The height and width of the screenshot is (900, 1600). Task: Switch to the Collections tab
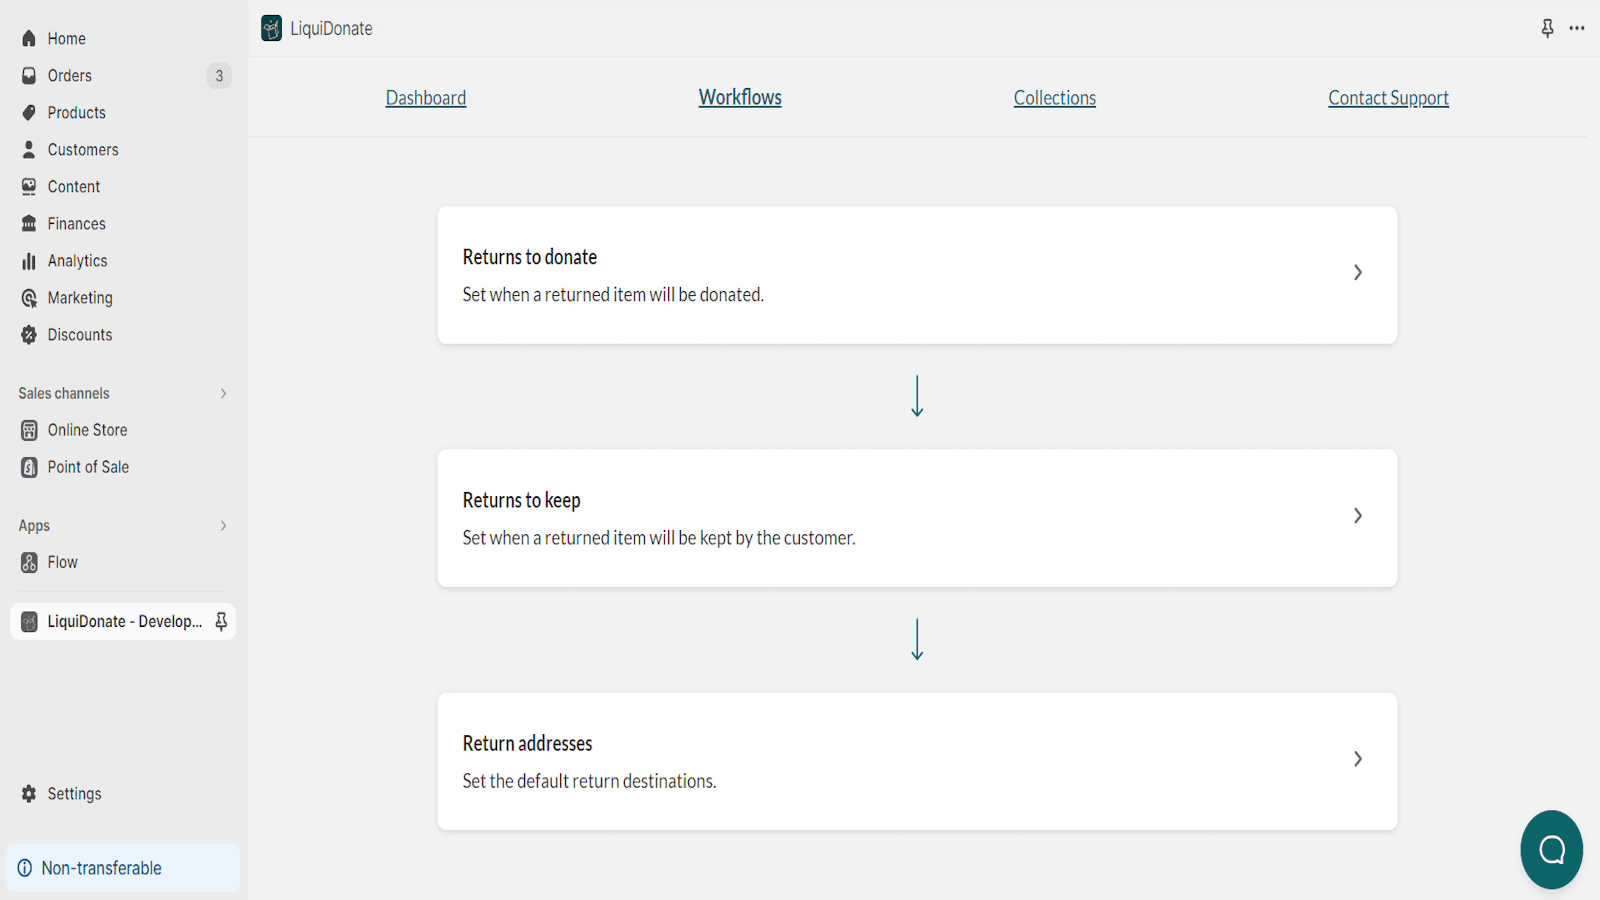click(x=1054, y=98)
